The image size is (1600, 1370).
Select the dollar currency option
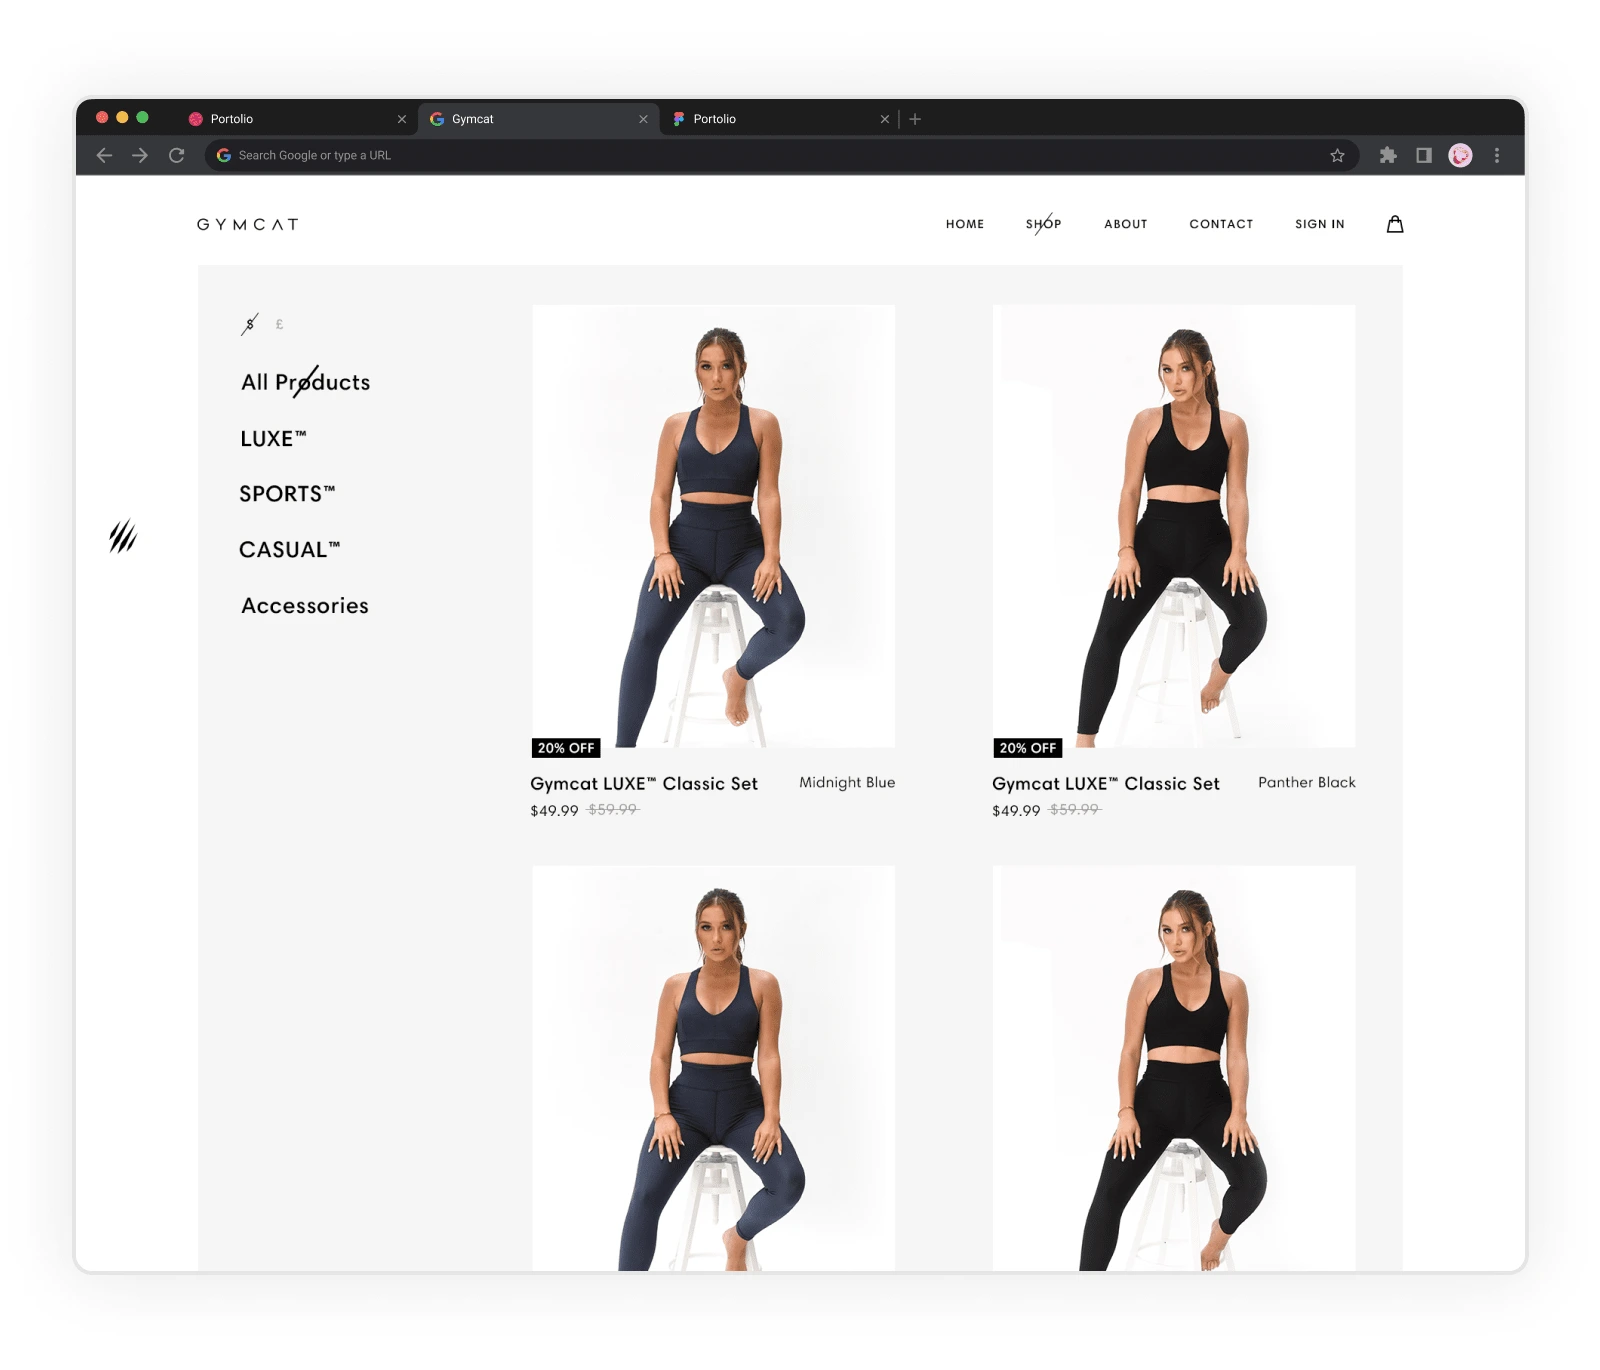tap(250, 324)
